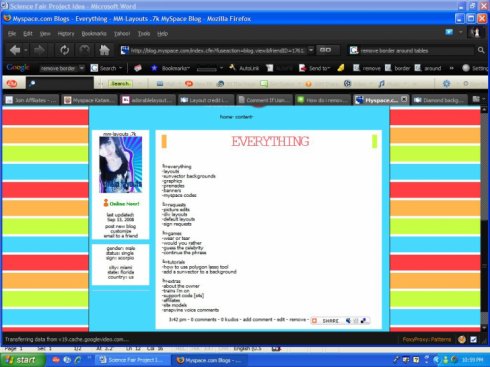The height and width of the screenshot is (367, 490).
Task: Open the Help menu
Action: [162, 33]
